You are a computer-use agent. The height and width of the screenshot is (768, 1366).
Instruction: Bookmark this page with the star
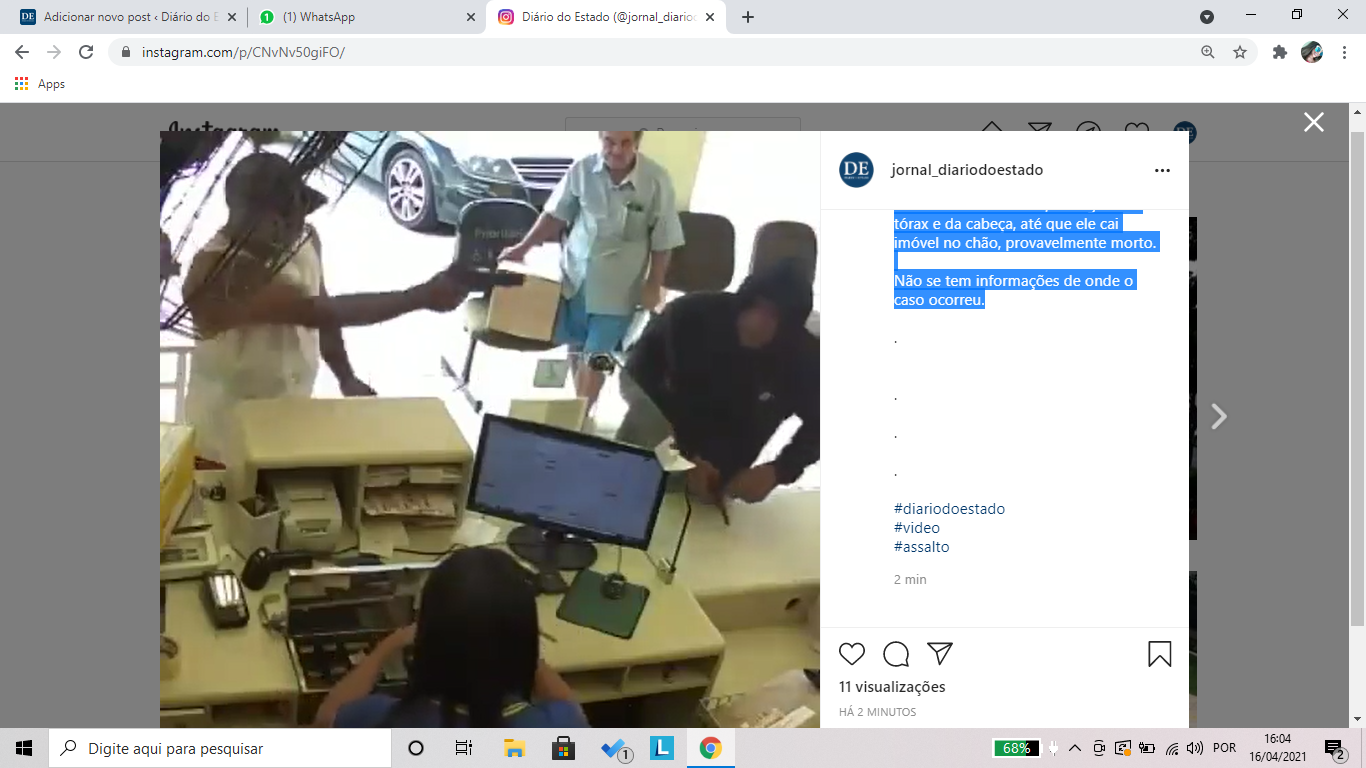1240,52
